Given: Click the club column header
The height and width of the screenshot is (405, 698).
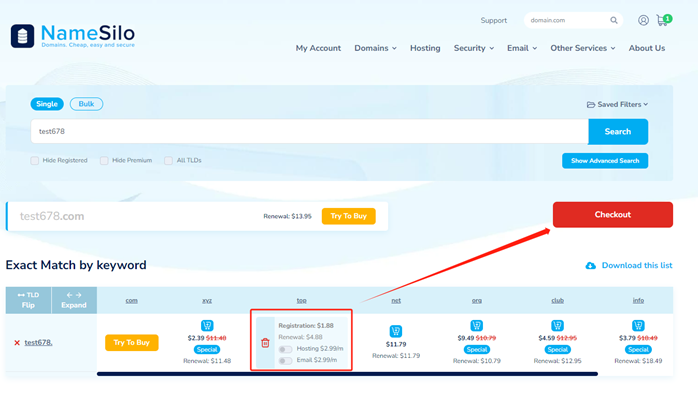Looking at the screenshot, I should 557,300.
